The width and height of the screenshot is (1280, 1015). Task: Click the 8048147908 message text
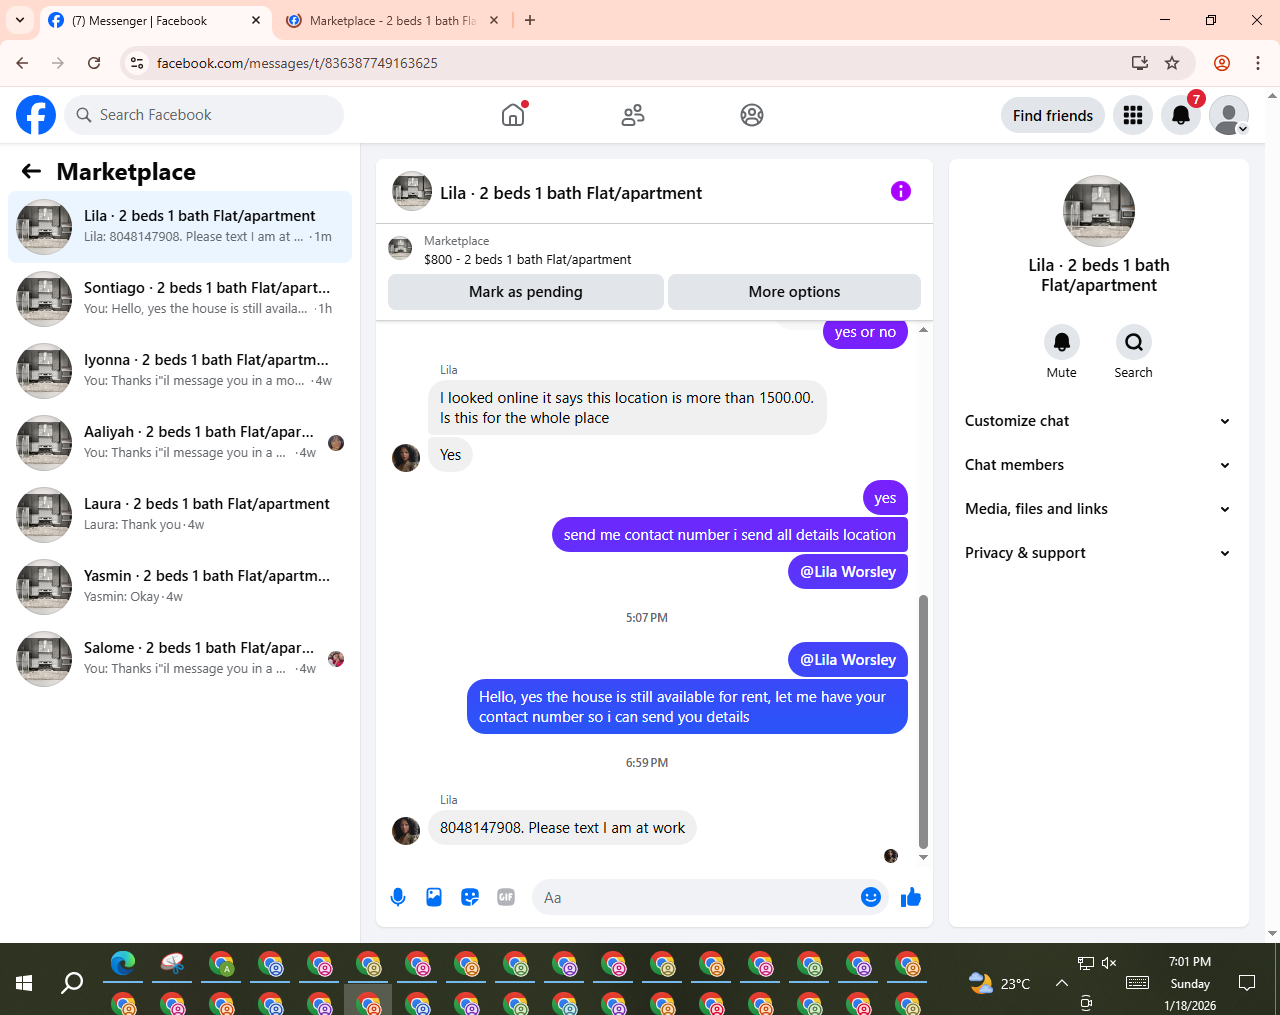click(x=562, y=828)
